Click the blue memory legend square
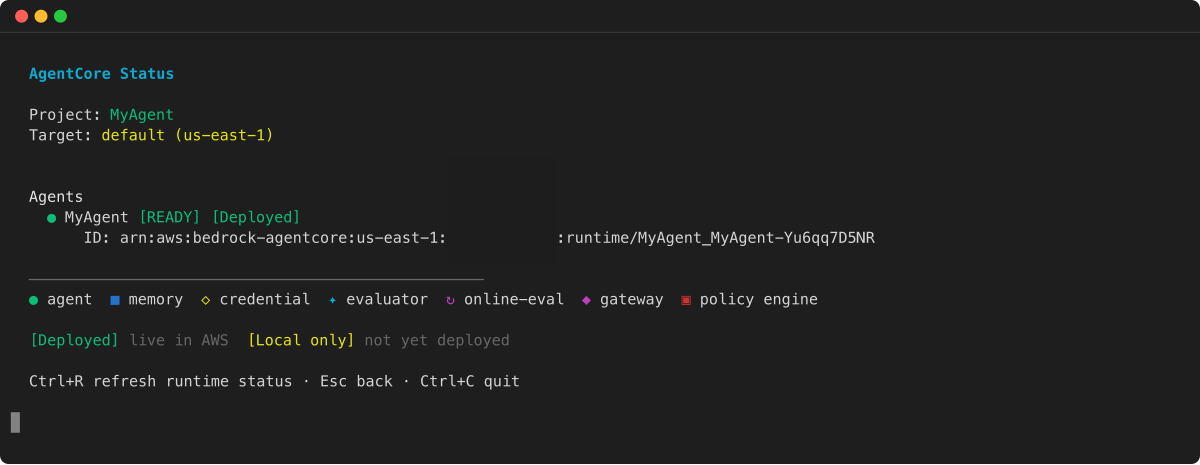 (x=115, y=300)
